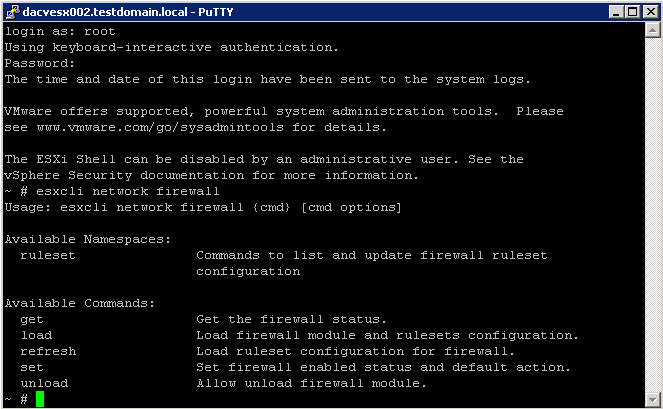Click the 'Available Namespaces:' heading
The height and width of the screenshot is (409, 663).
tap(88, 239)
